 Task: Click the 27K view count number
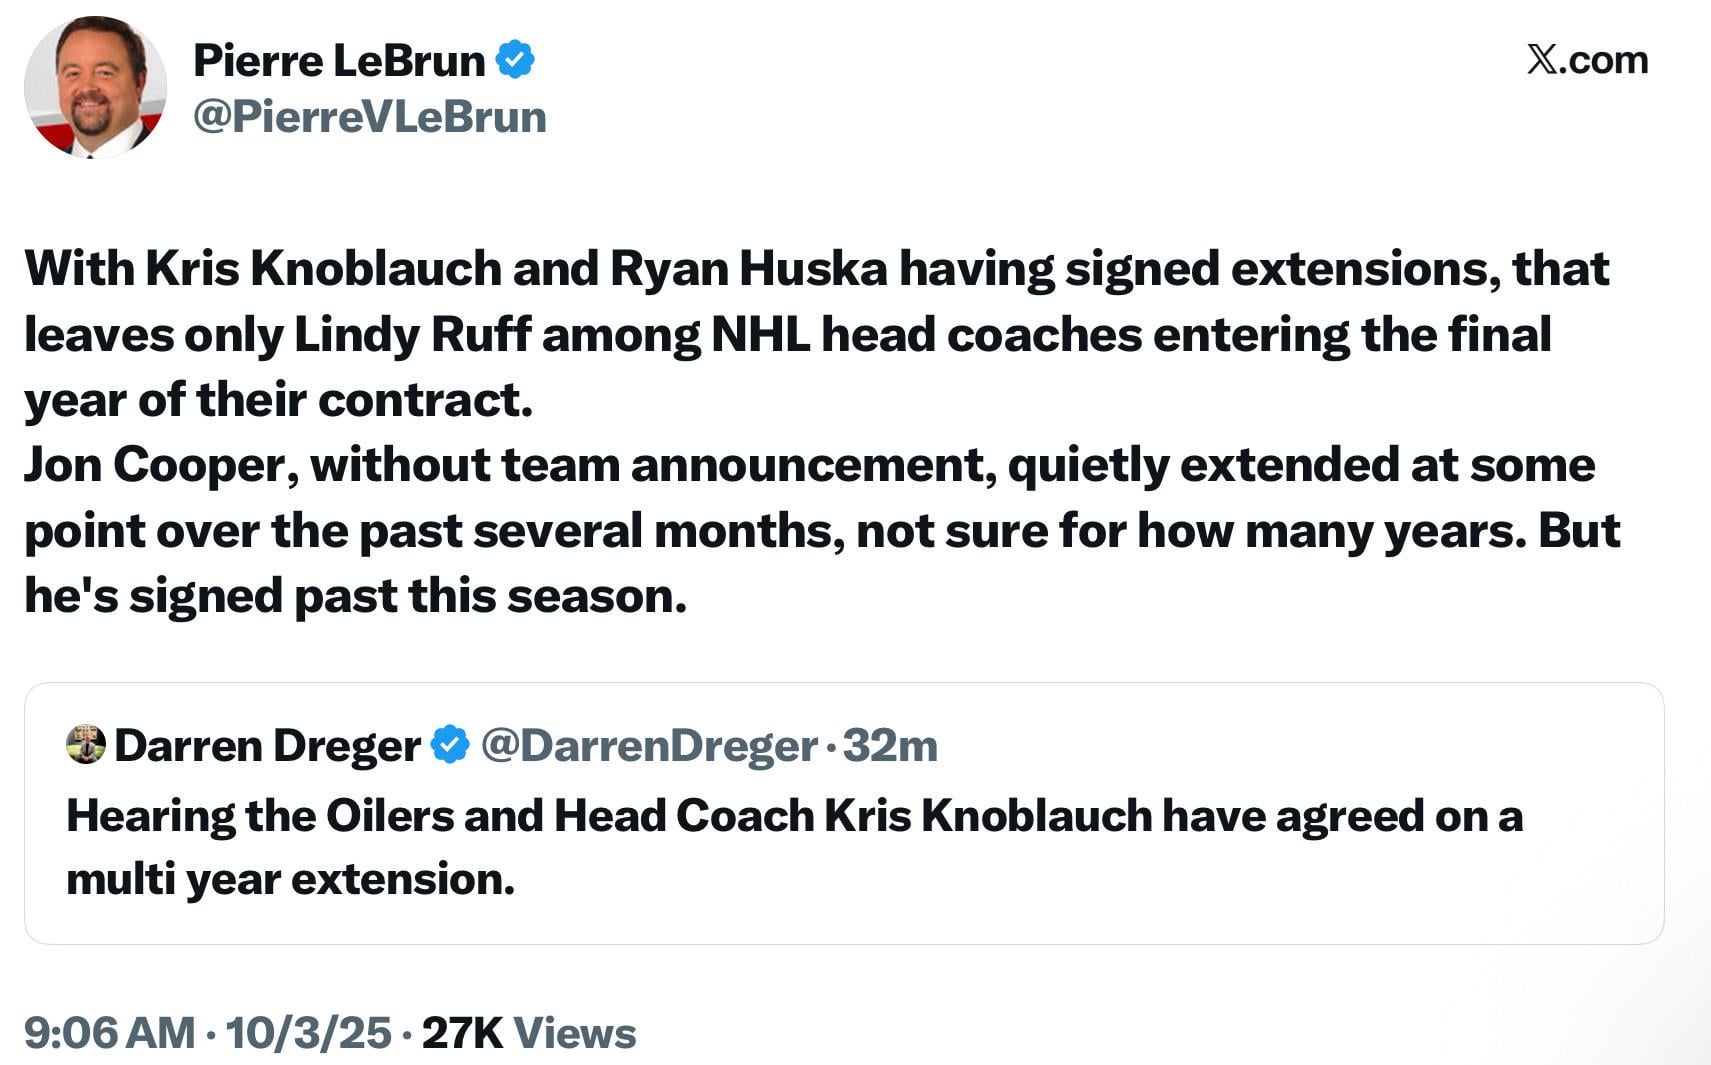click(x=462, y=1033)
